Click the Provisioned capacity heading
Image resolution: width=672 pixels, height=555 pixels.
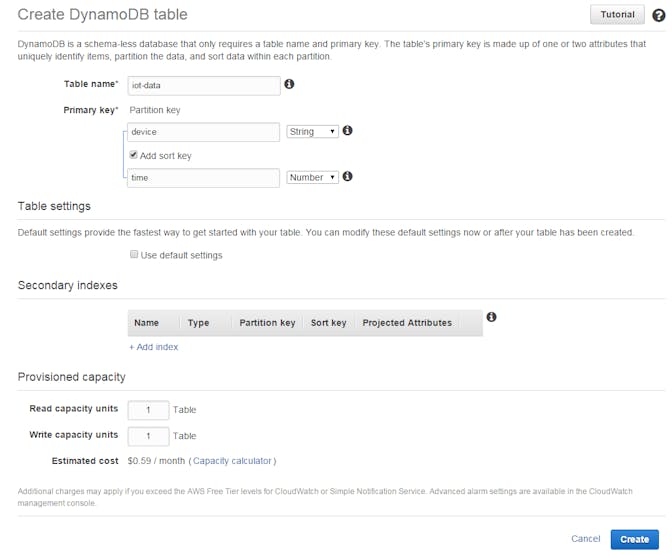tap(72, 377)
